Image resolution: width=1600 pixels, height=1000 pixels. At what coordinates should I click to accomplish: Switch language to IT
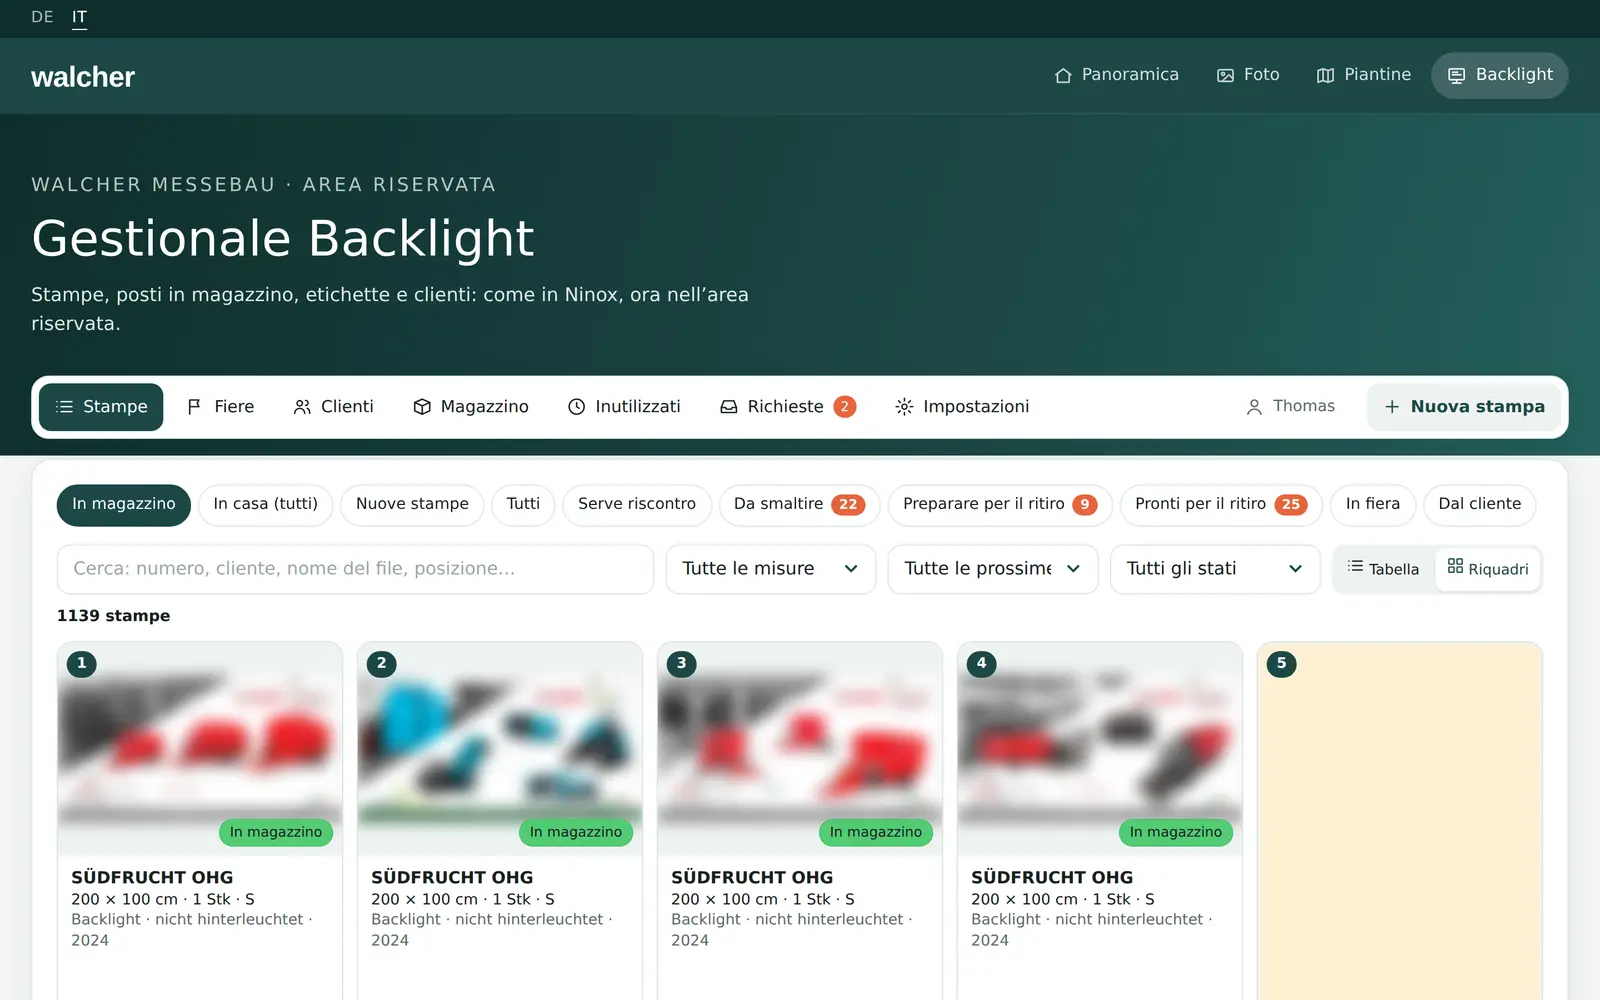[79, 17]
